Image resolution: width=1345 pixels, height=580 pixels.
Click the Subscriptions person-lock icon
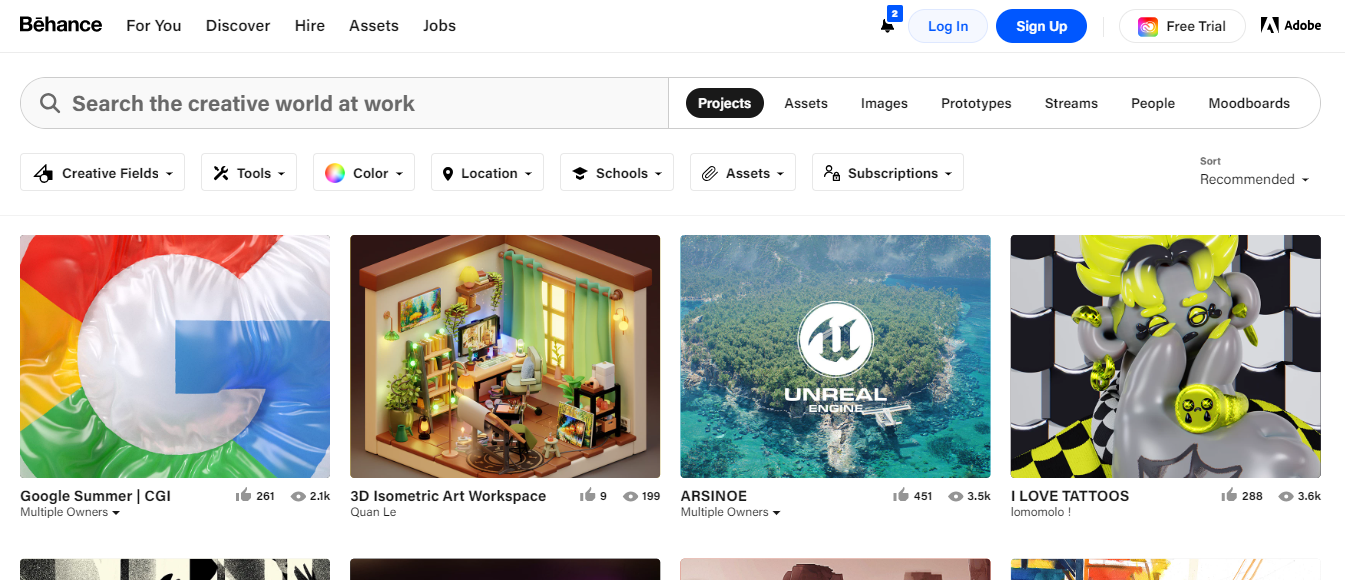pos(832,173)
